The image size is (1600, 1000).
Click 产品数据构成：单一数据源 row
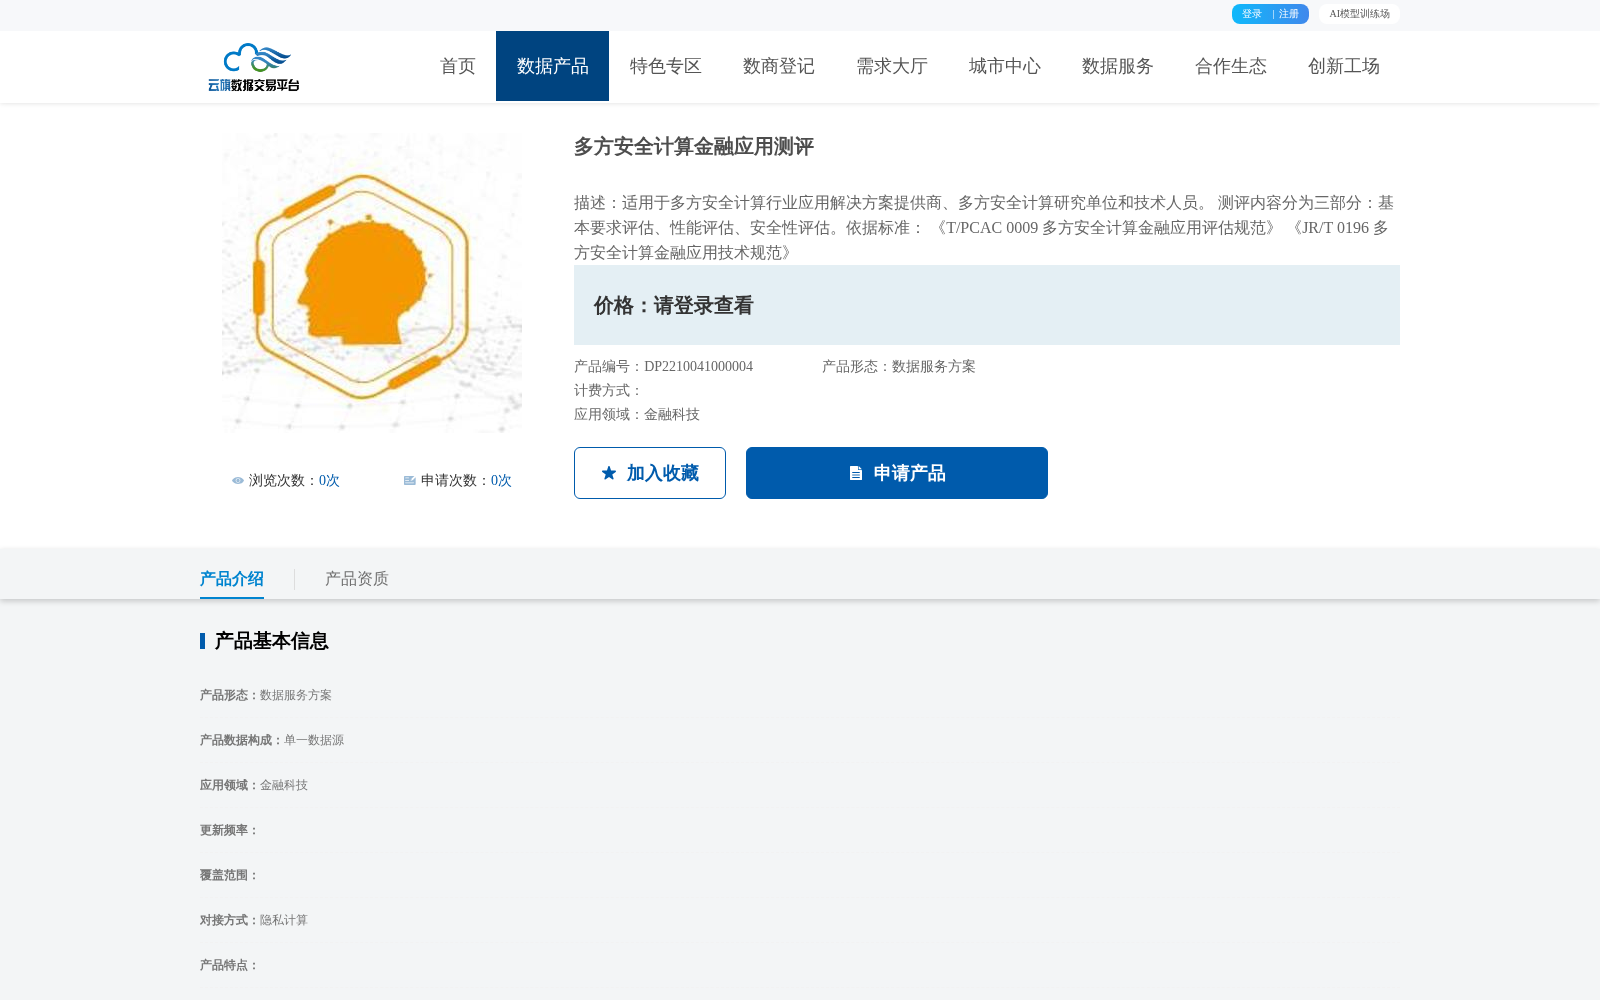click(272, 740)
